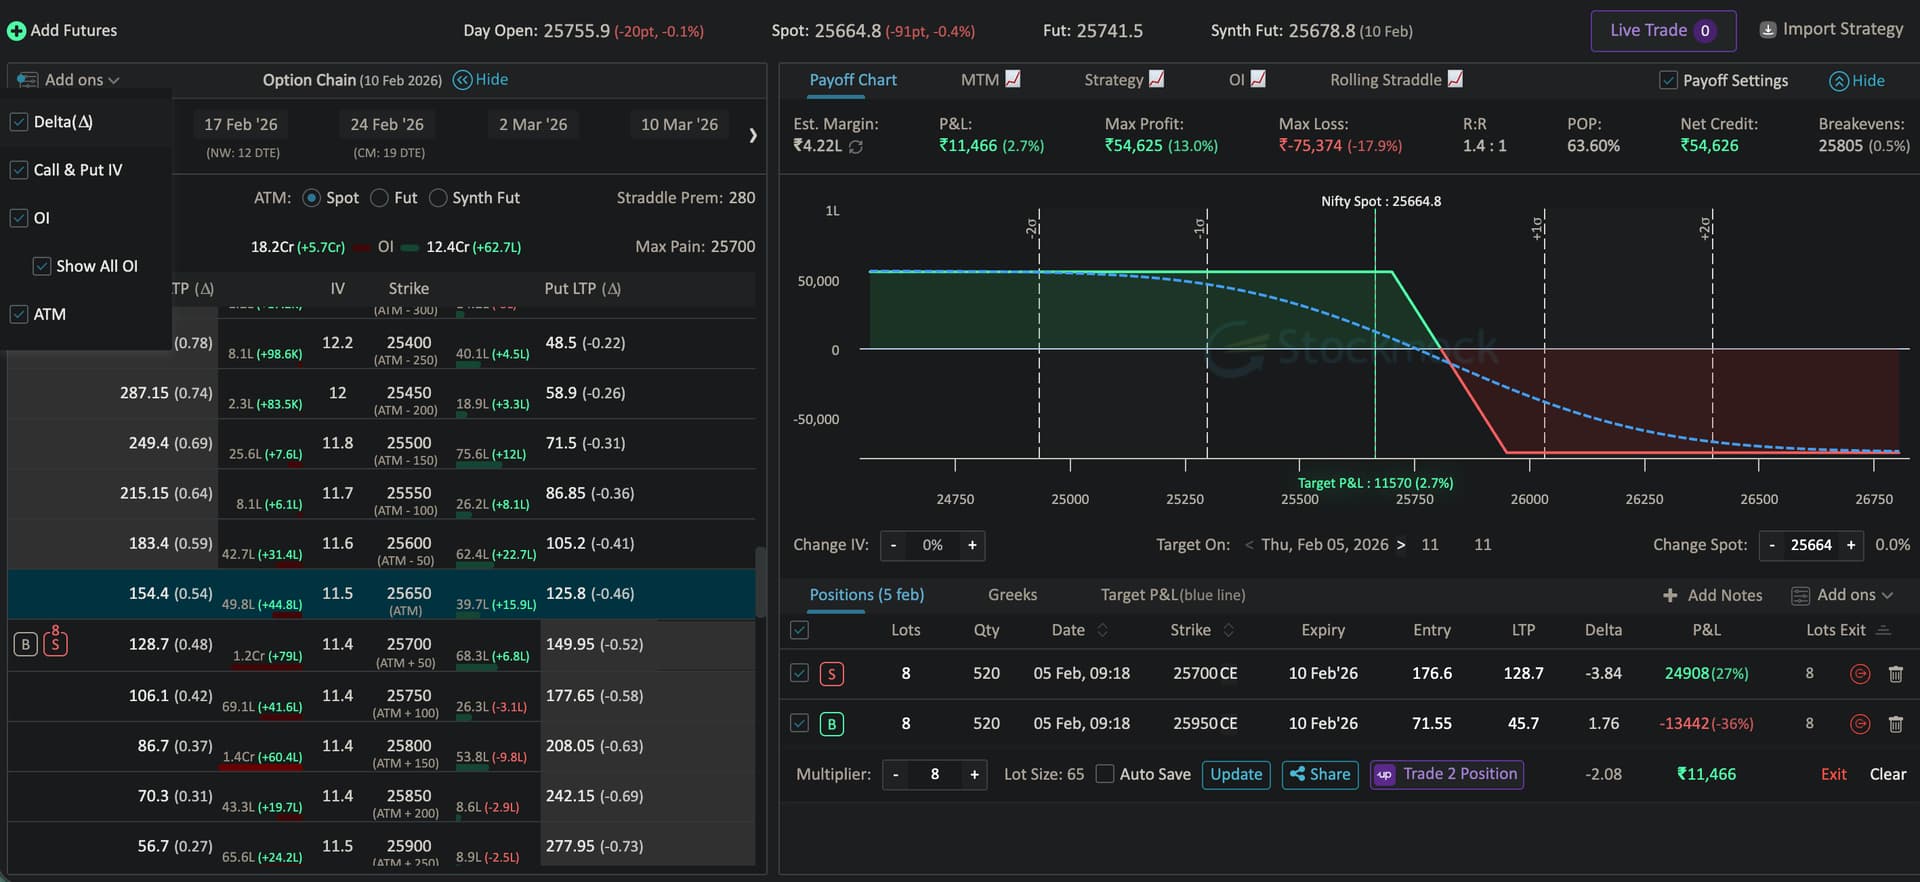Uncheck the Delta checkbox
Image resolution: width=1920 pixels, height=882 pixels.
(x=19, y=122)
